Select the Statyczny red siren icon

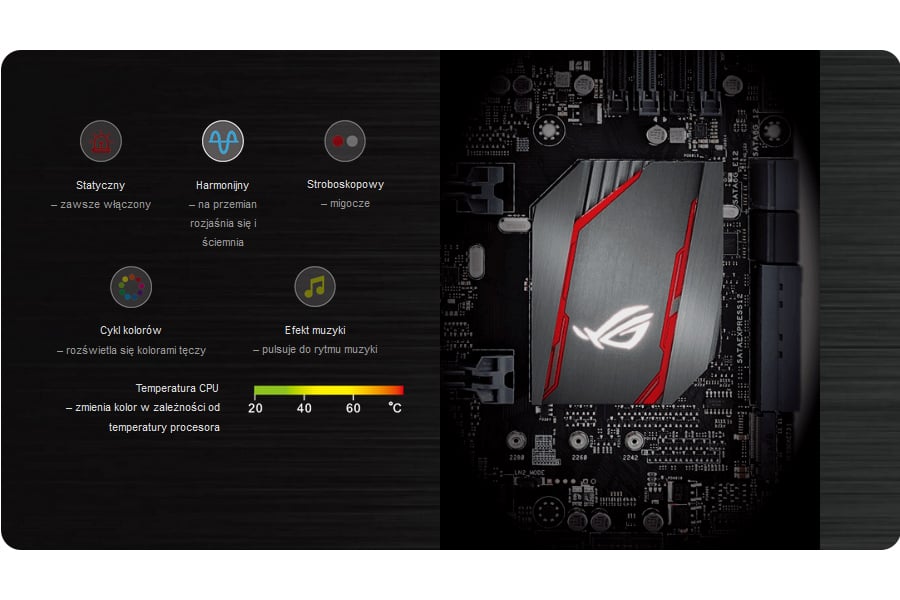[101, 141]
